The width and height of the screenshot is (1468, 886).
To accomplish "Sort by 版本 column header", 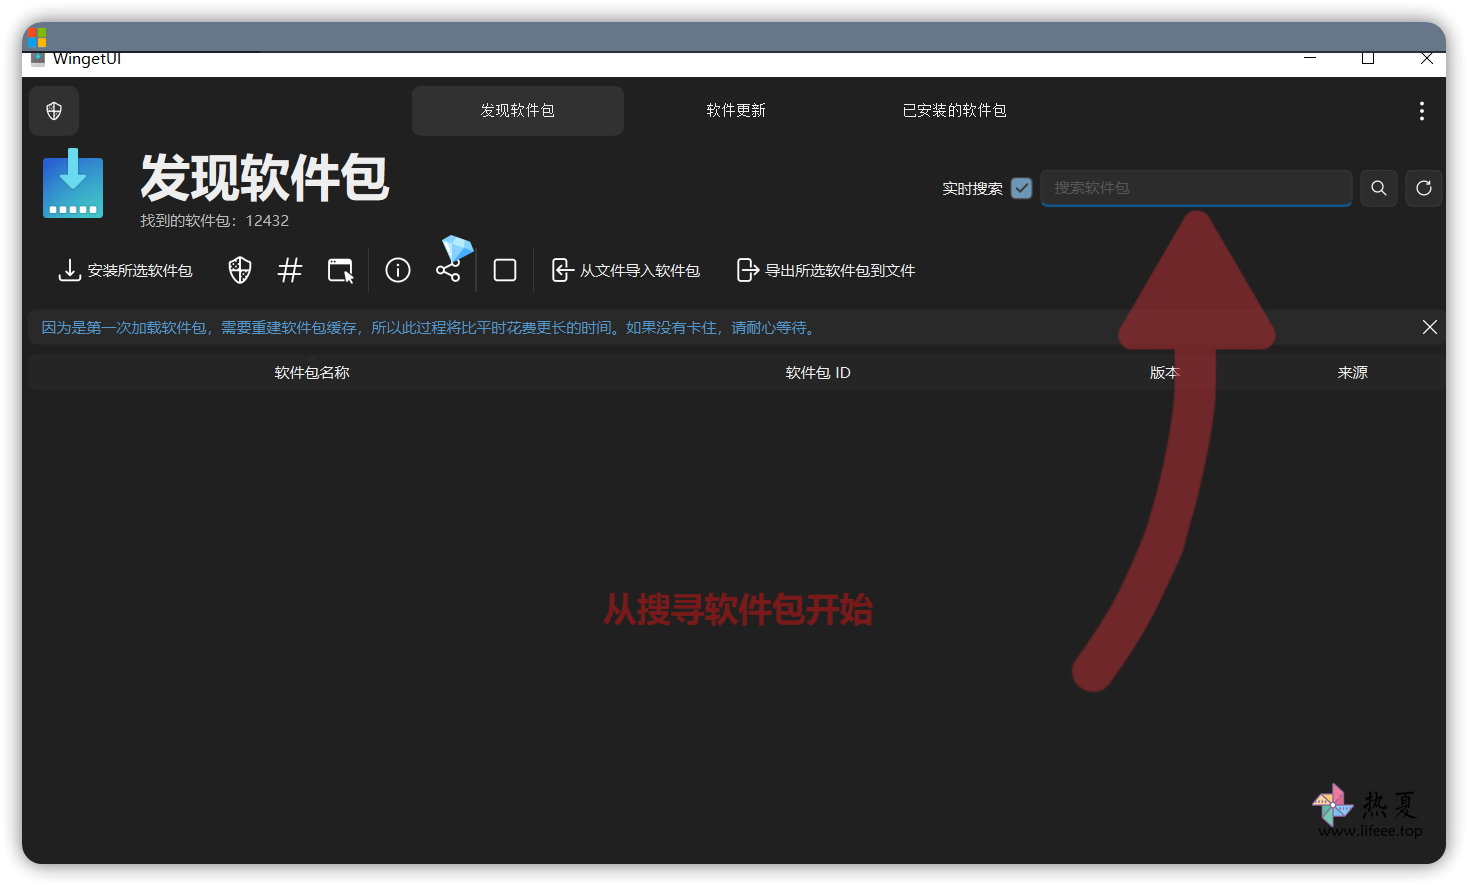I will pos(1165,372).
